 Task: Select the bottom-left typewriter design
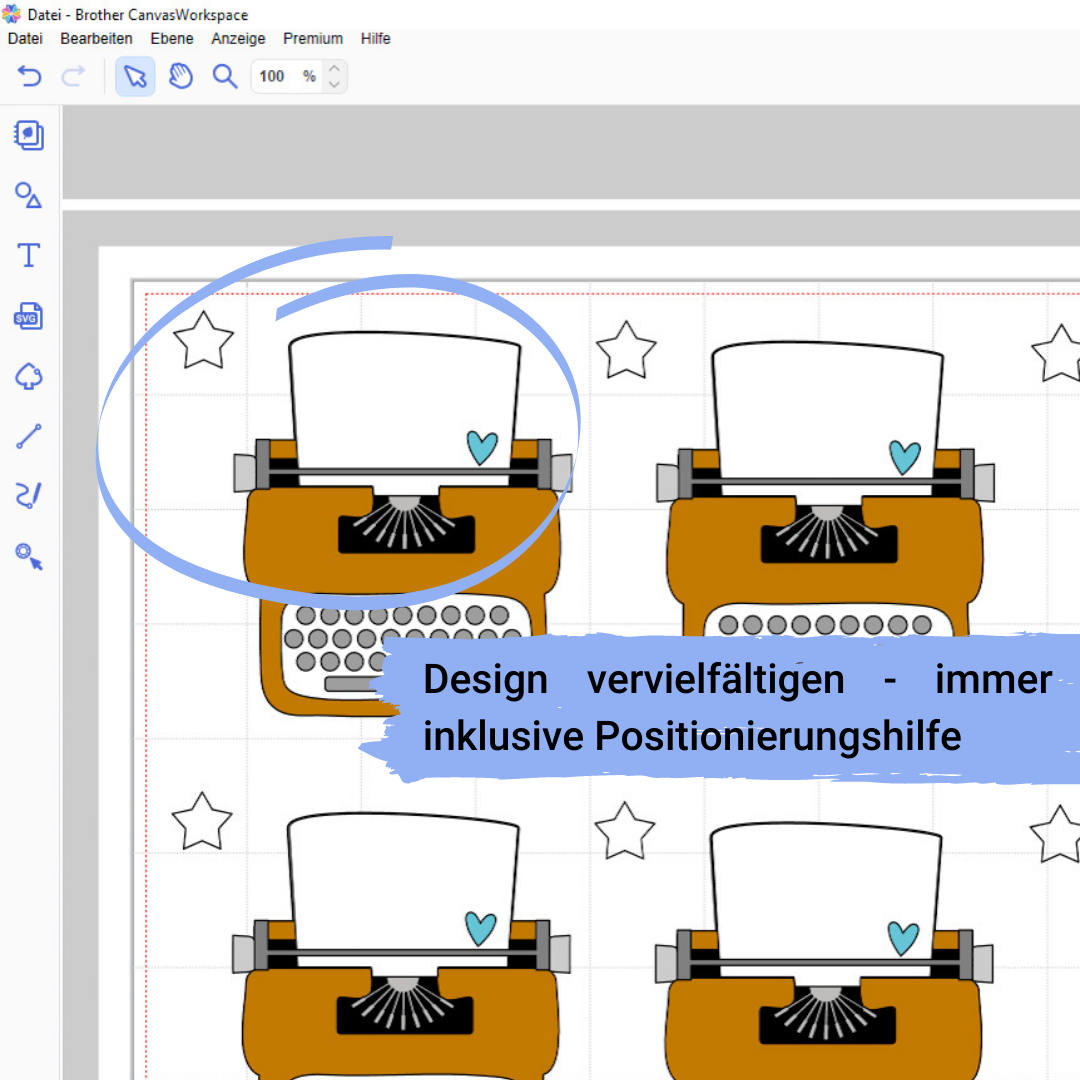point(402,947)
